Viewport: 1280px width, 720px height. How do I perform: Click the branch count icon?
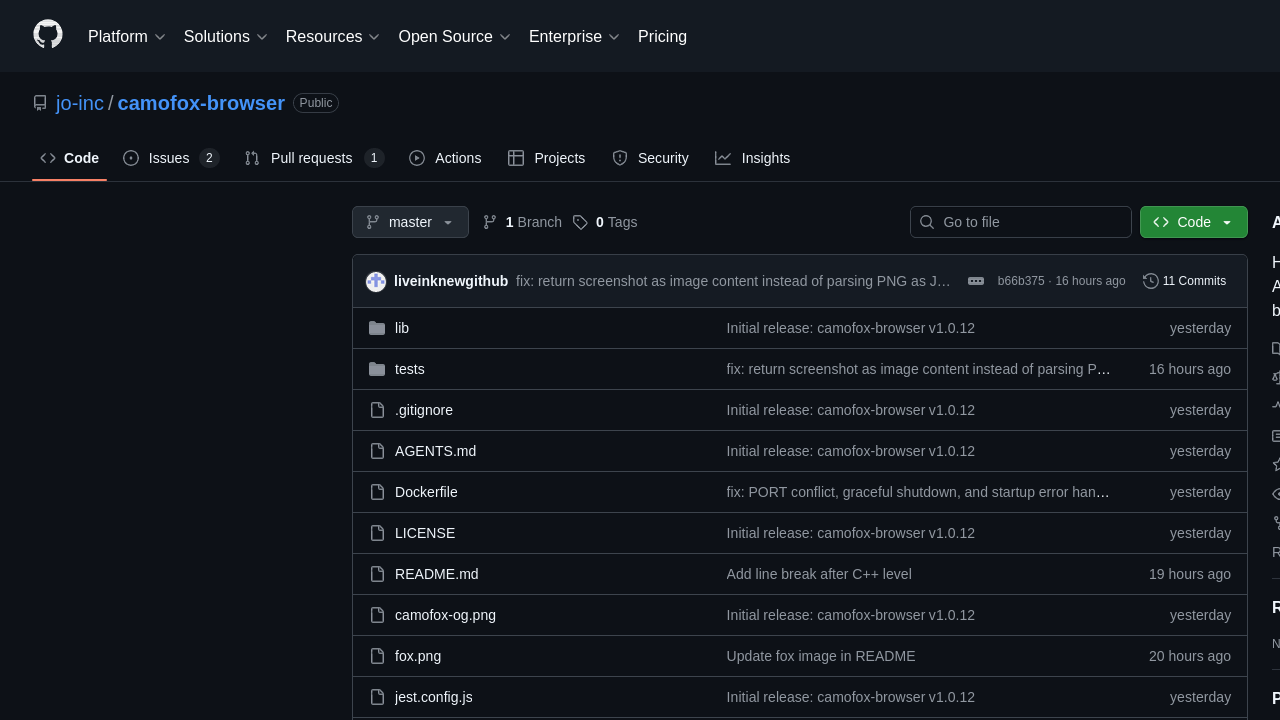pyautogui.click(x=490, y=222)
